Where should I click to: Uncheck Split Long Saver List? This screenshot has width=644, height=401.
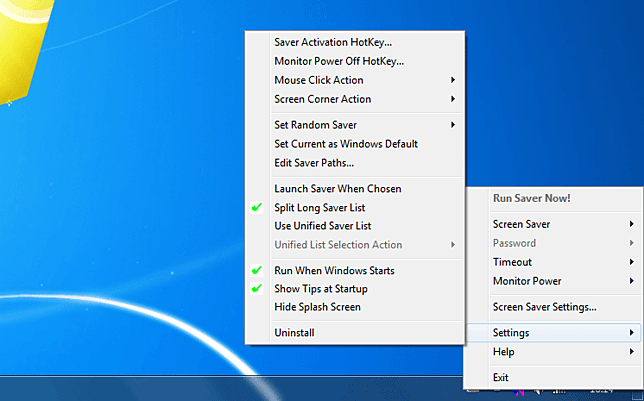pos(355,207)
